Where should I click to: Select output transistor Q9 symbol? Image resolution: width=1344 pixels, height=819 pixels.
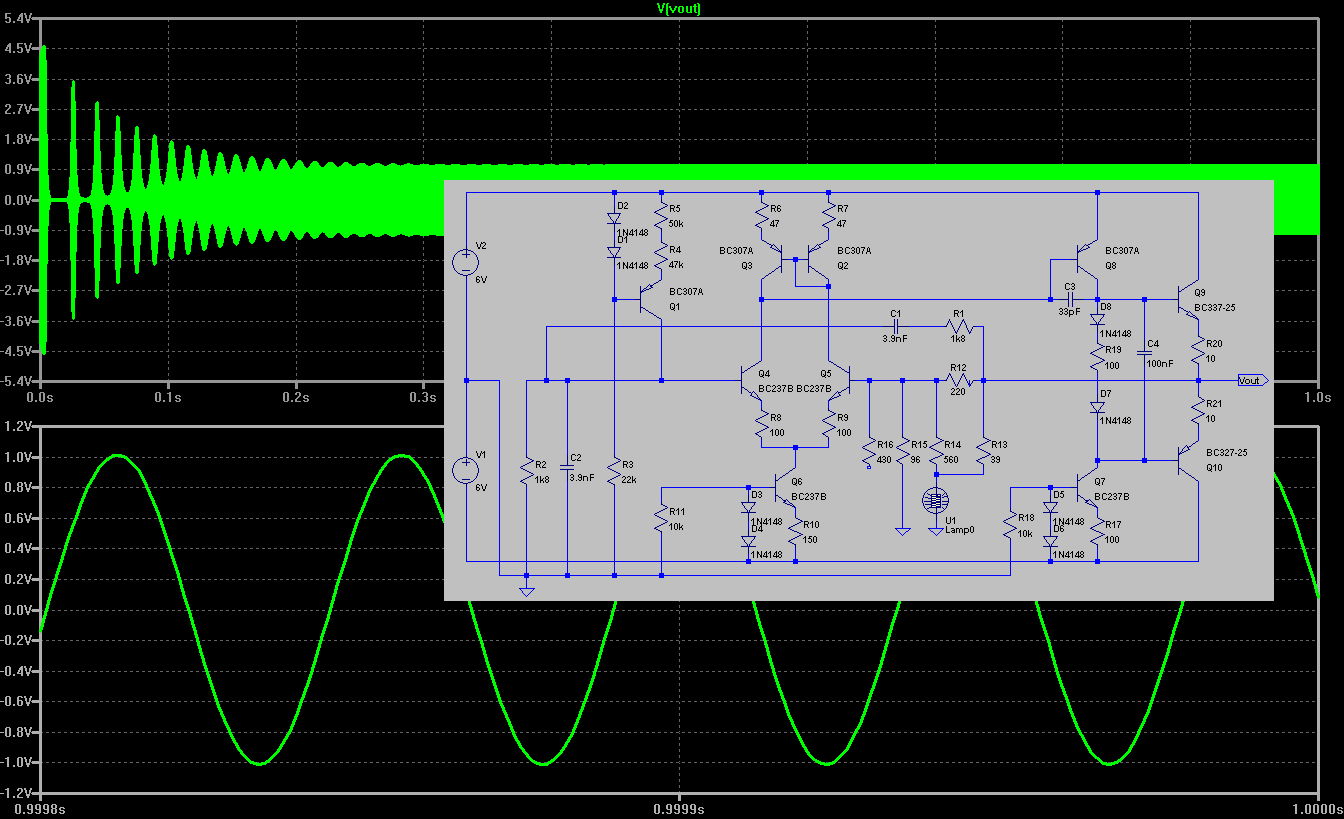pyautogui.click(x=1187, y=300)
